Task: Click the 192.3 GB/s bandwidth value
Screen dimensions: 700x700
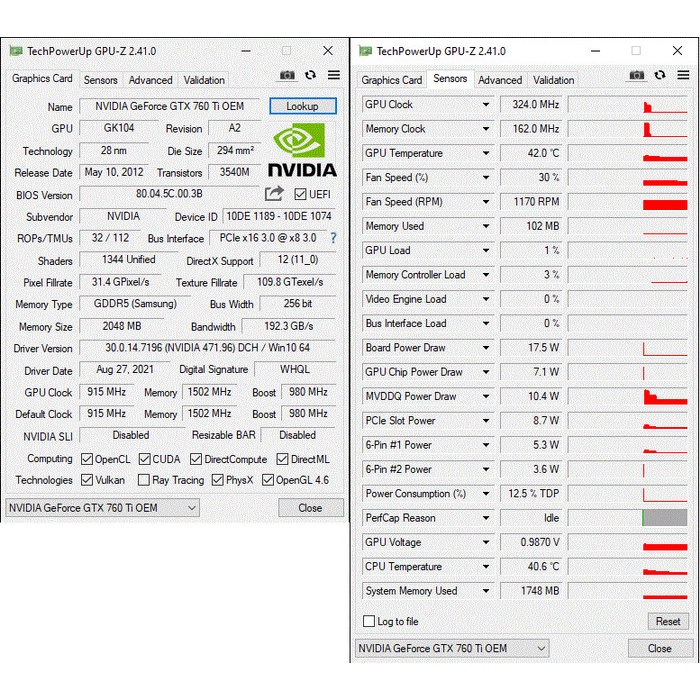Action: pyautogui.click(x=289, y=326)
